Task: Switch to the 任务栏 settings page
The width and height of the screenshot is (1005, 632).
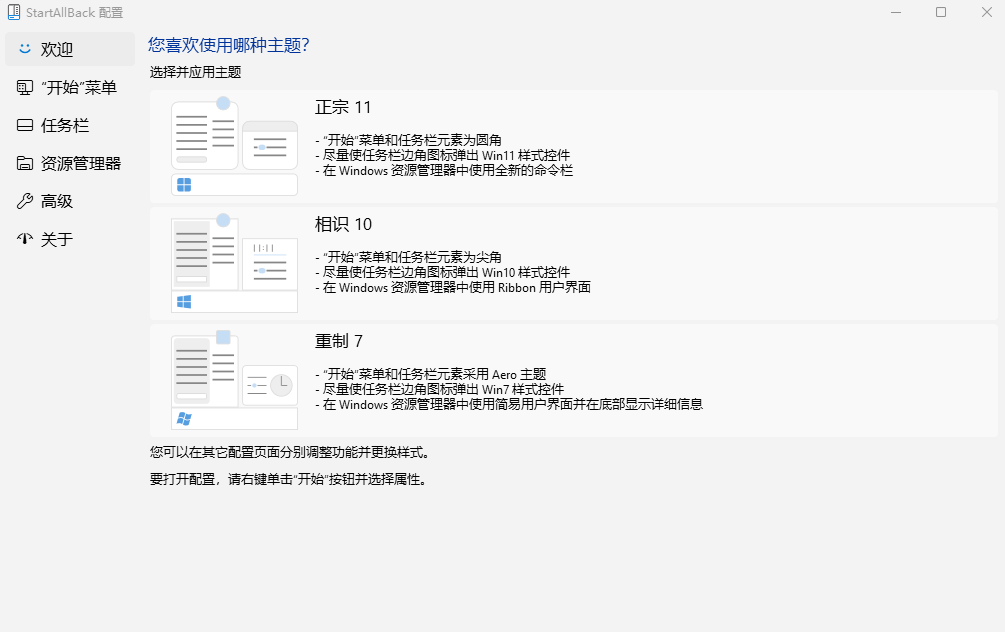Action: (x=70, y=125)
